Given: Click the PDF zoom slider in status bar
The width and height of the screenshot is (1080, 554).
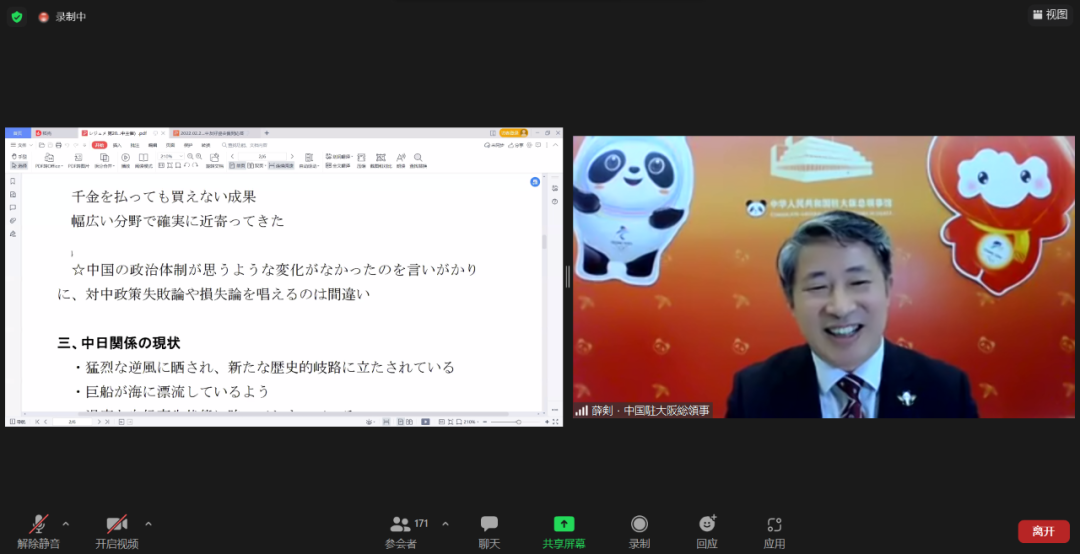Looking at the screenshot, I should coord(519,422).
